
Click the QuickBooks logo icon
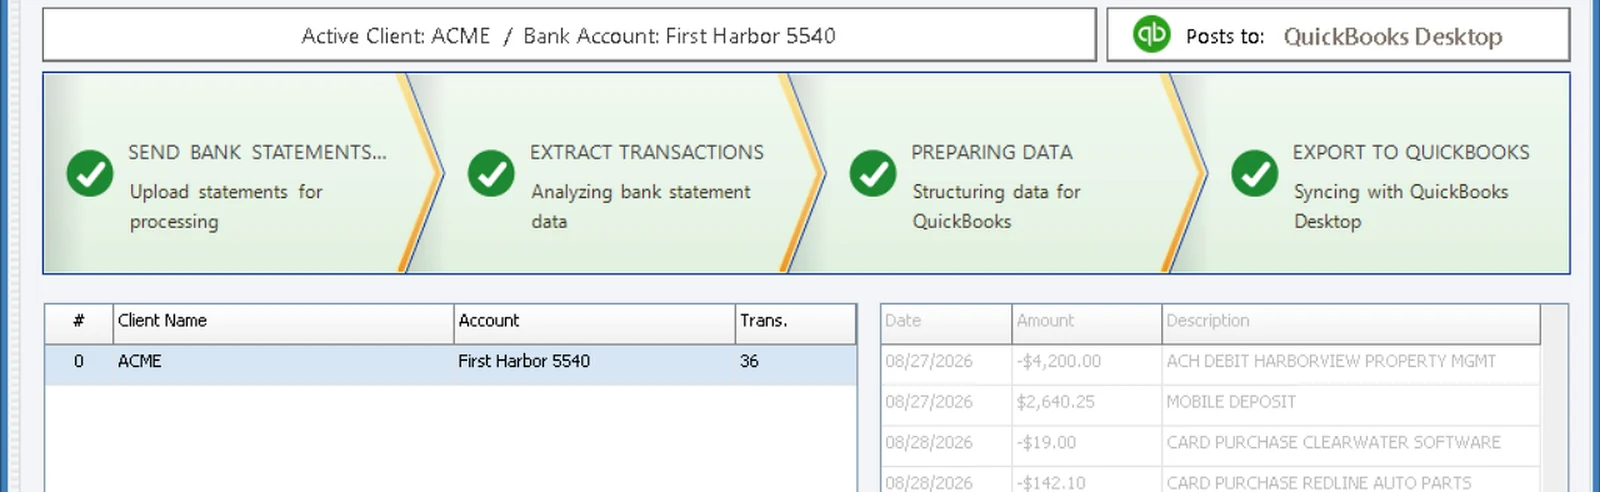(1151, 34)
